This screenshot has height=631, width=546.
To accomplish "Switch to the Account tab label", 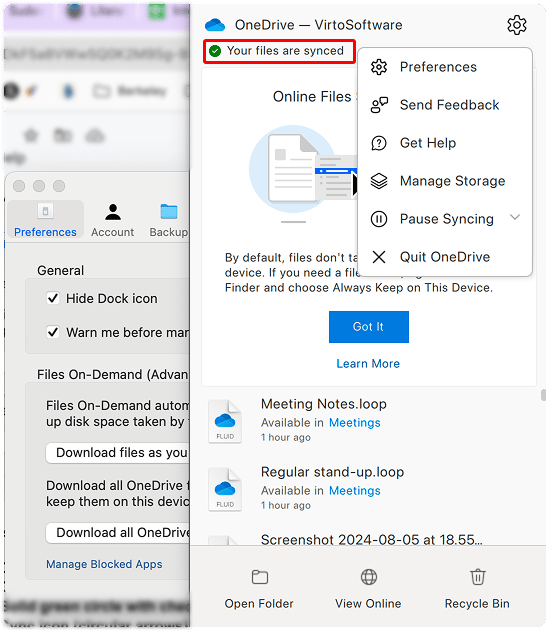I will tap(112, 232).
